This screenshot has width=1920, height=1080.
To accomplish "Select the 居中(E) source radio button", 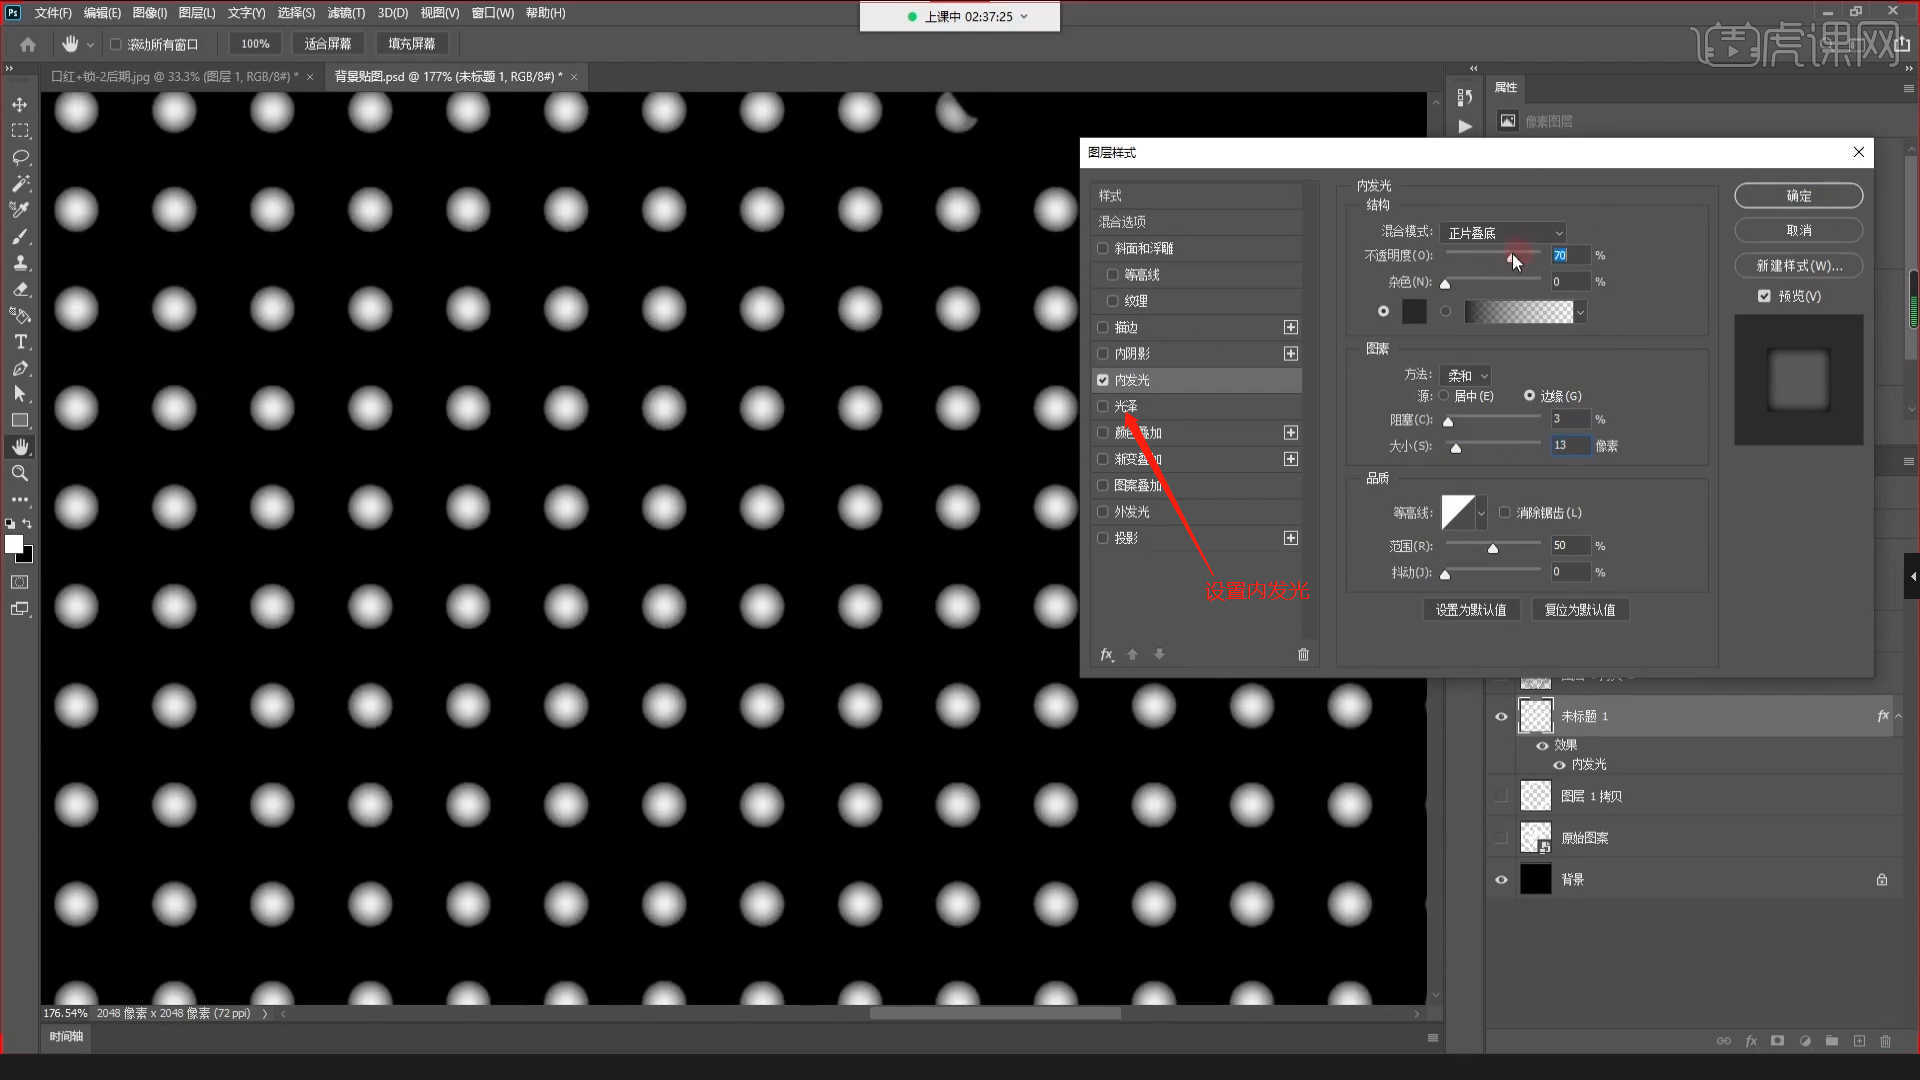I will click(x=1444, y=396).
